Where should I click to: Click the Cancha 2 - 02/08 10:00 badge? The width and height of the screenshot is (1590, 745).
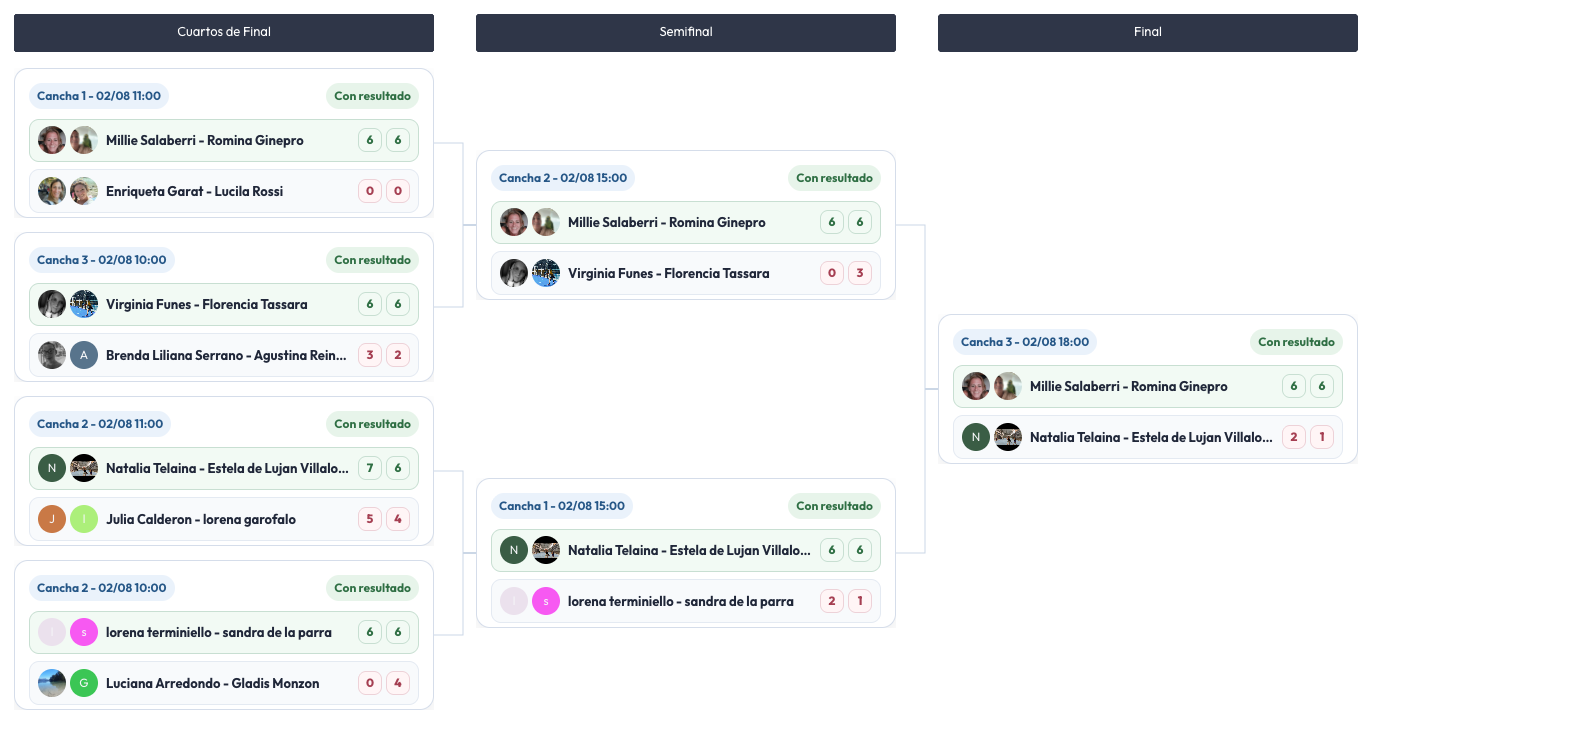click(x=102, y=588)
